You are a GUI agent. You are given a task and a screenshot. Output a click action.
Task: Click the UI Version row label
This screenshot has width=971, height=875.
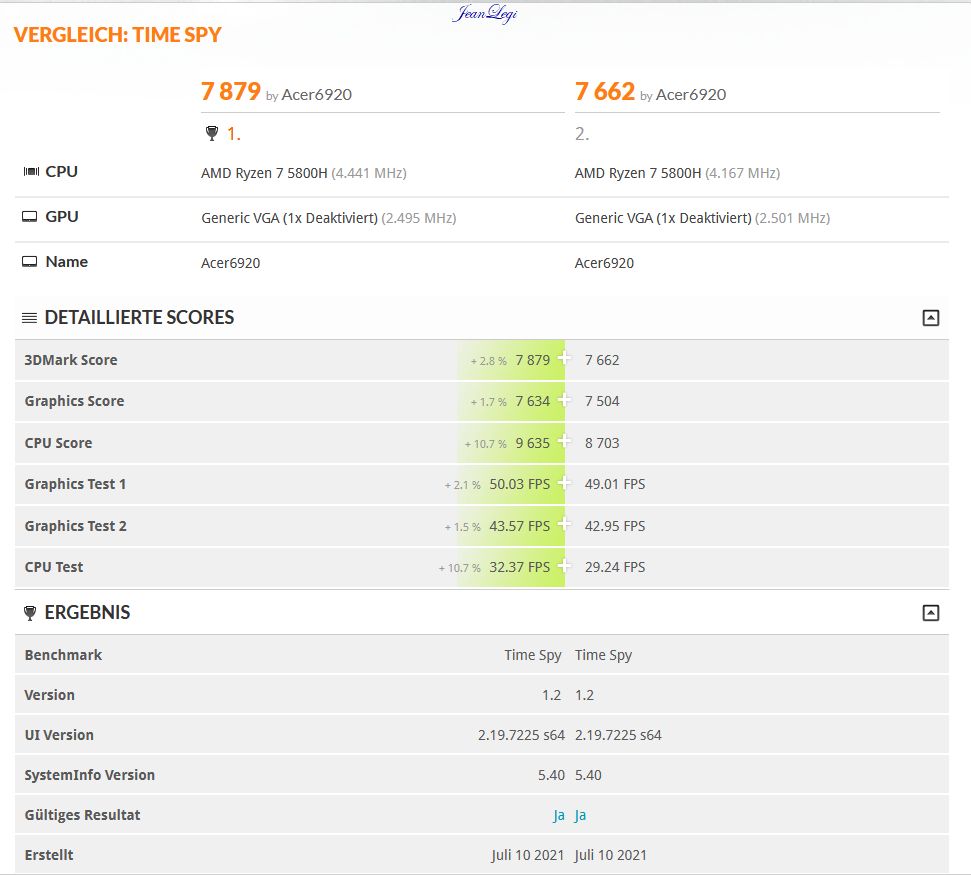click(x=59, y=735)
